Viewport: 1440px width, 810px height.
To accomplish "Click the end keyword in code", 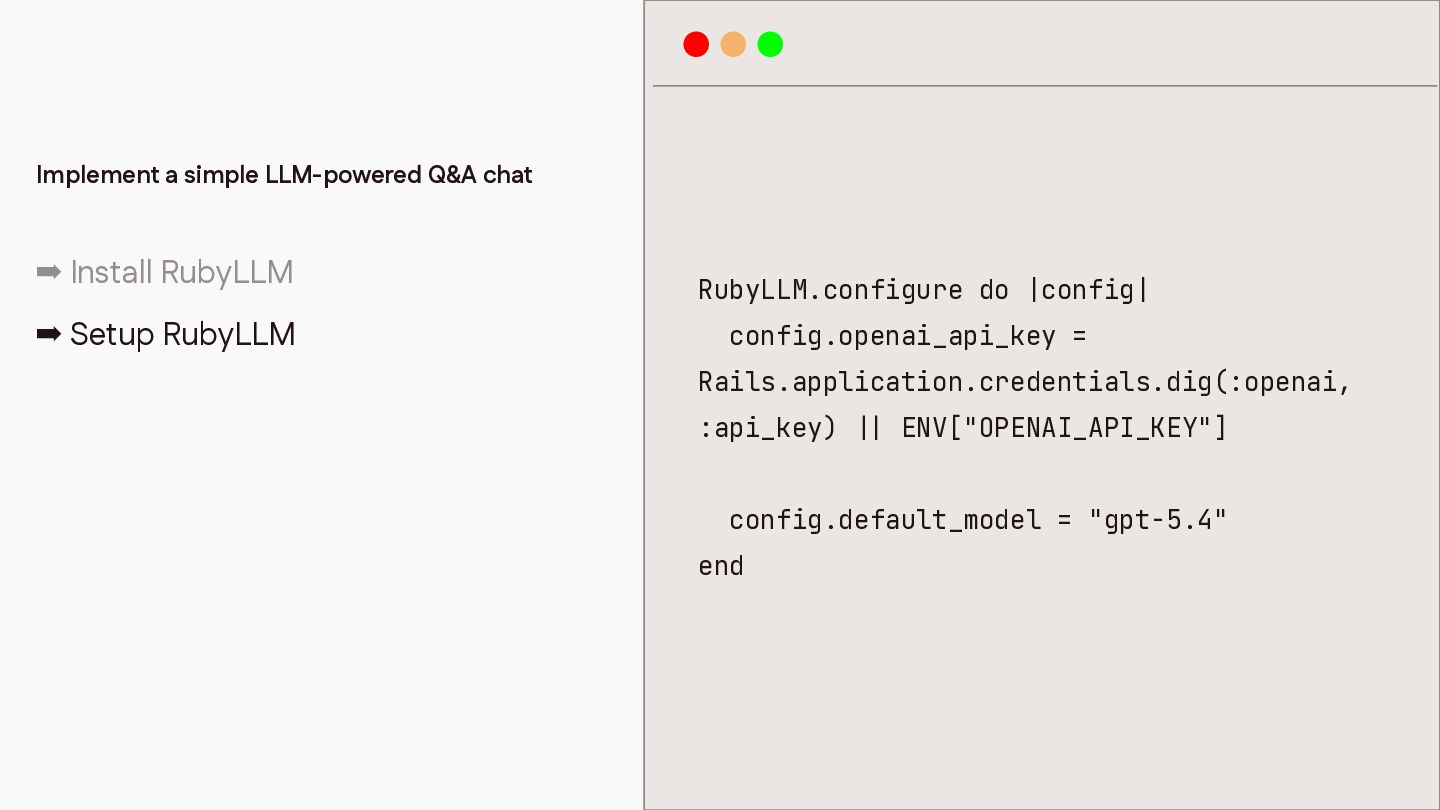I will 721,566.
